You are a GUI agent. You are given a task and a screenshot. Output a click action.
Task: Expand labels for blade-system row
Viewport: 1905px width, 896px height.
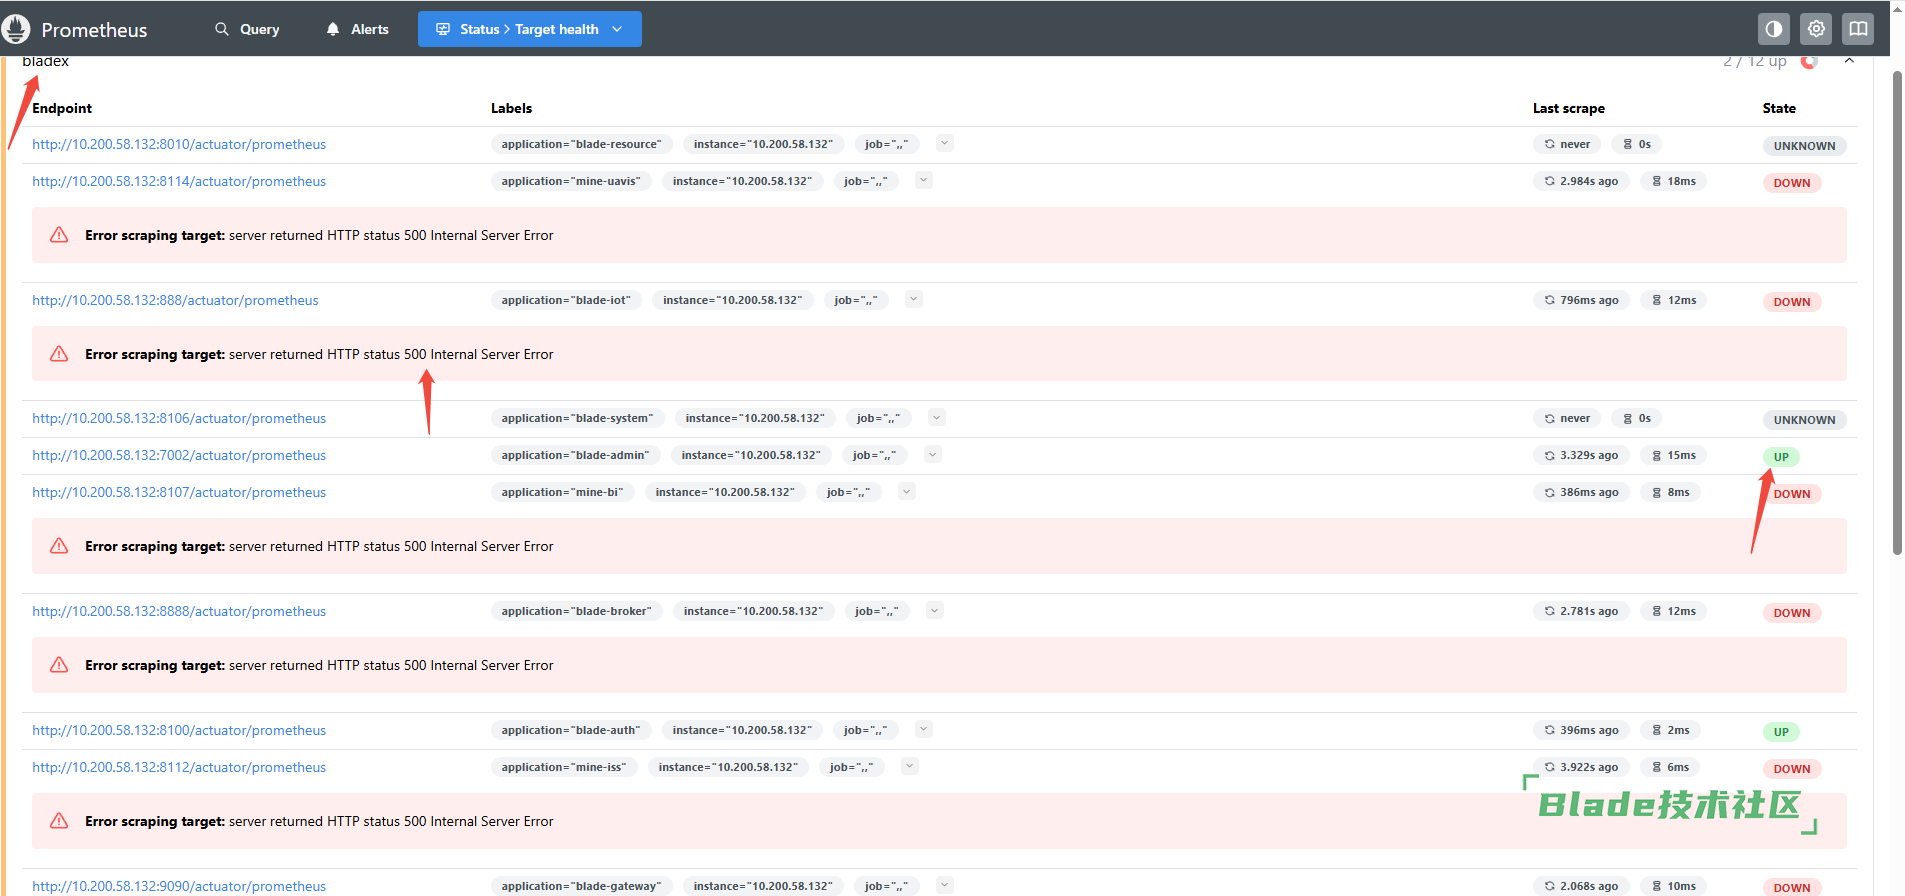click(936, 417)
